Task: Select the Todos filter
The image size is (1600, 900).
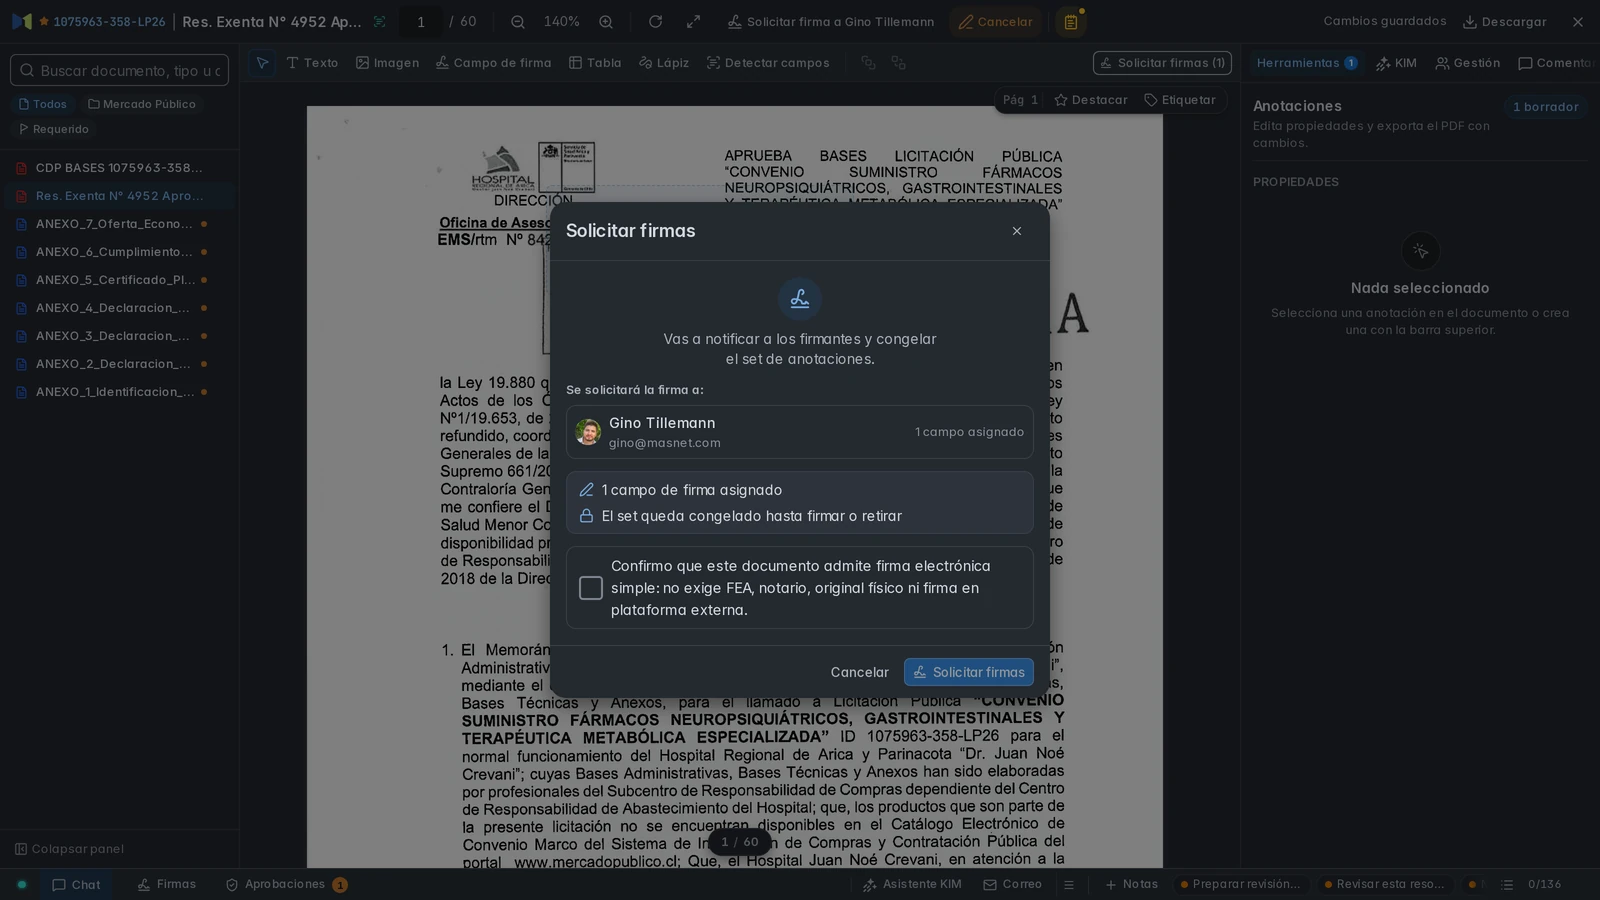Action: (43, 104)
